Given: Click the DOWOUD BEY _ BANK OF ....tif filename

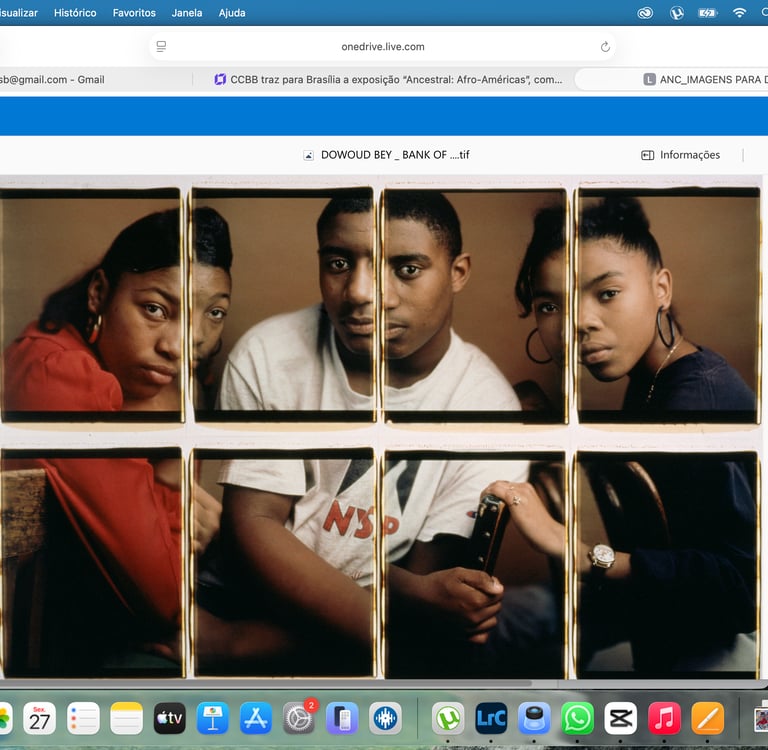Looking at the screenshot, I should tap(395, 155).
